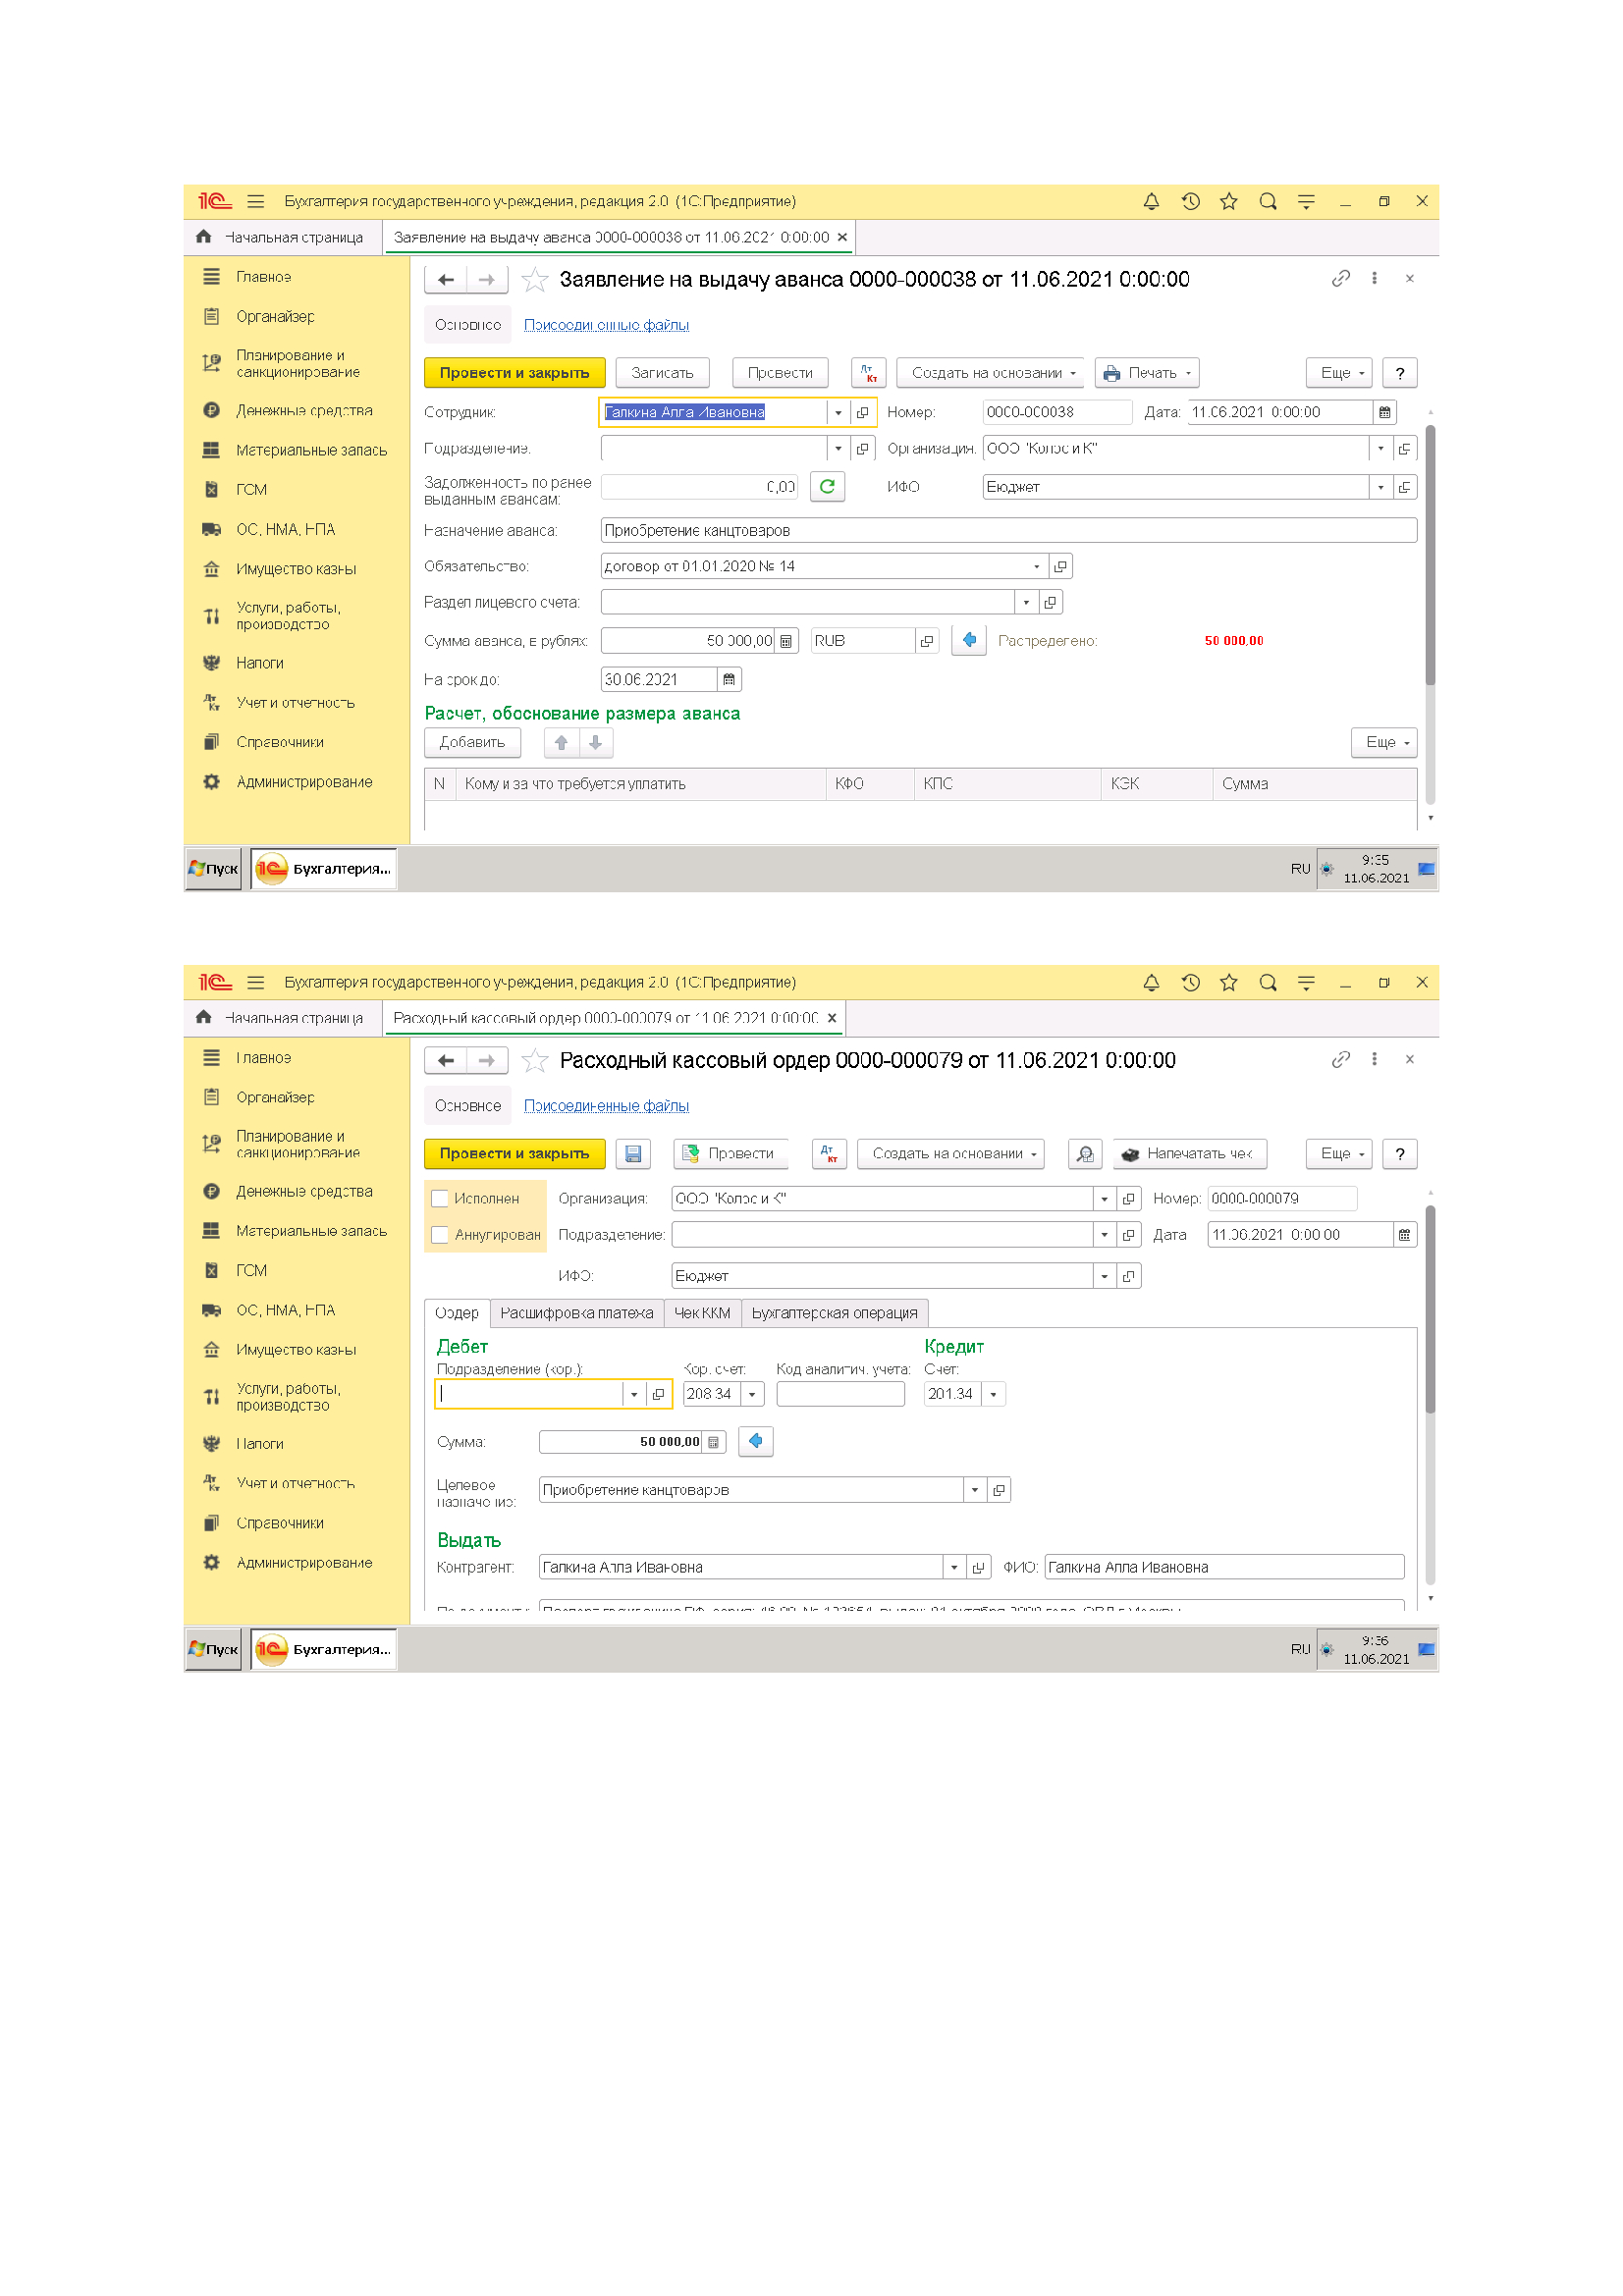Open calculator icon in 'Сумма аванса' field
Viewport: 1623px width, 2296px height.
pyautogui.click(x=786, y=641)
